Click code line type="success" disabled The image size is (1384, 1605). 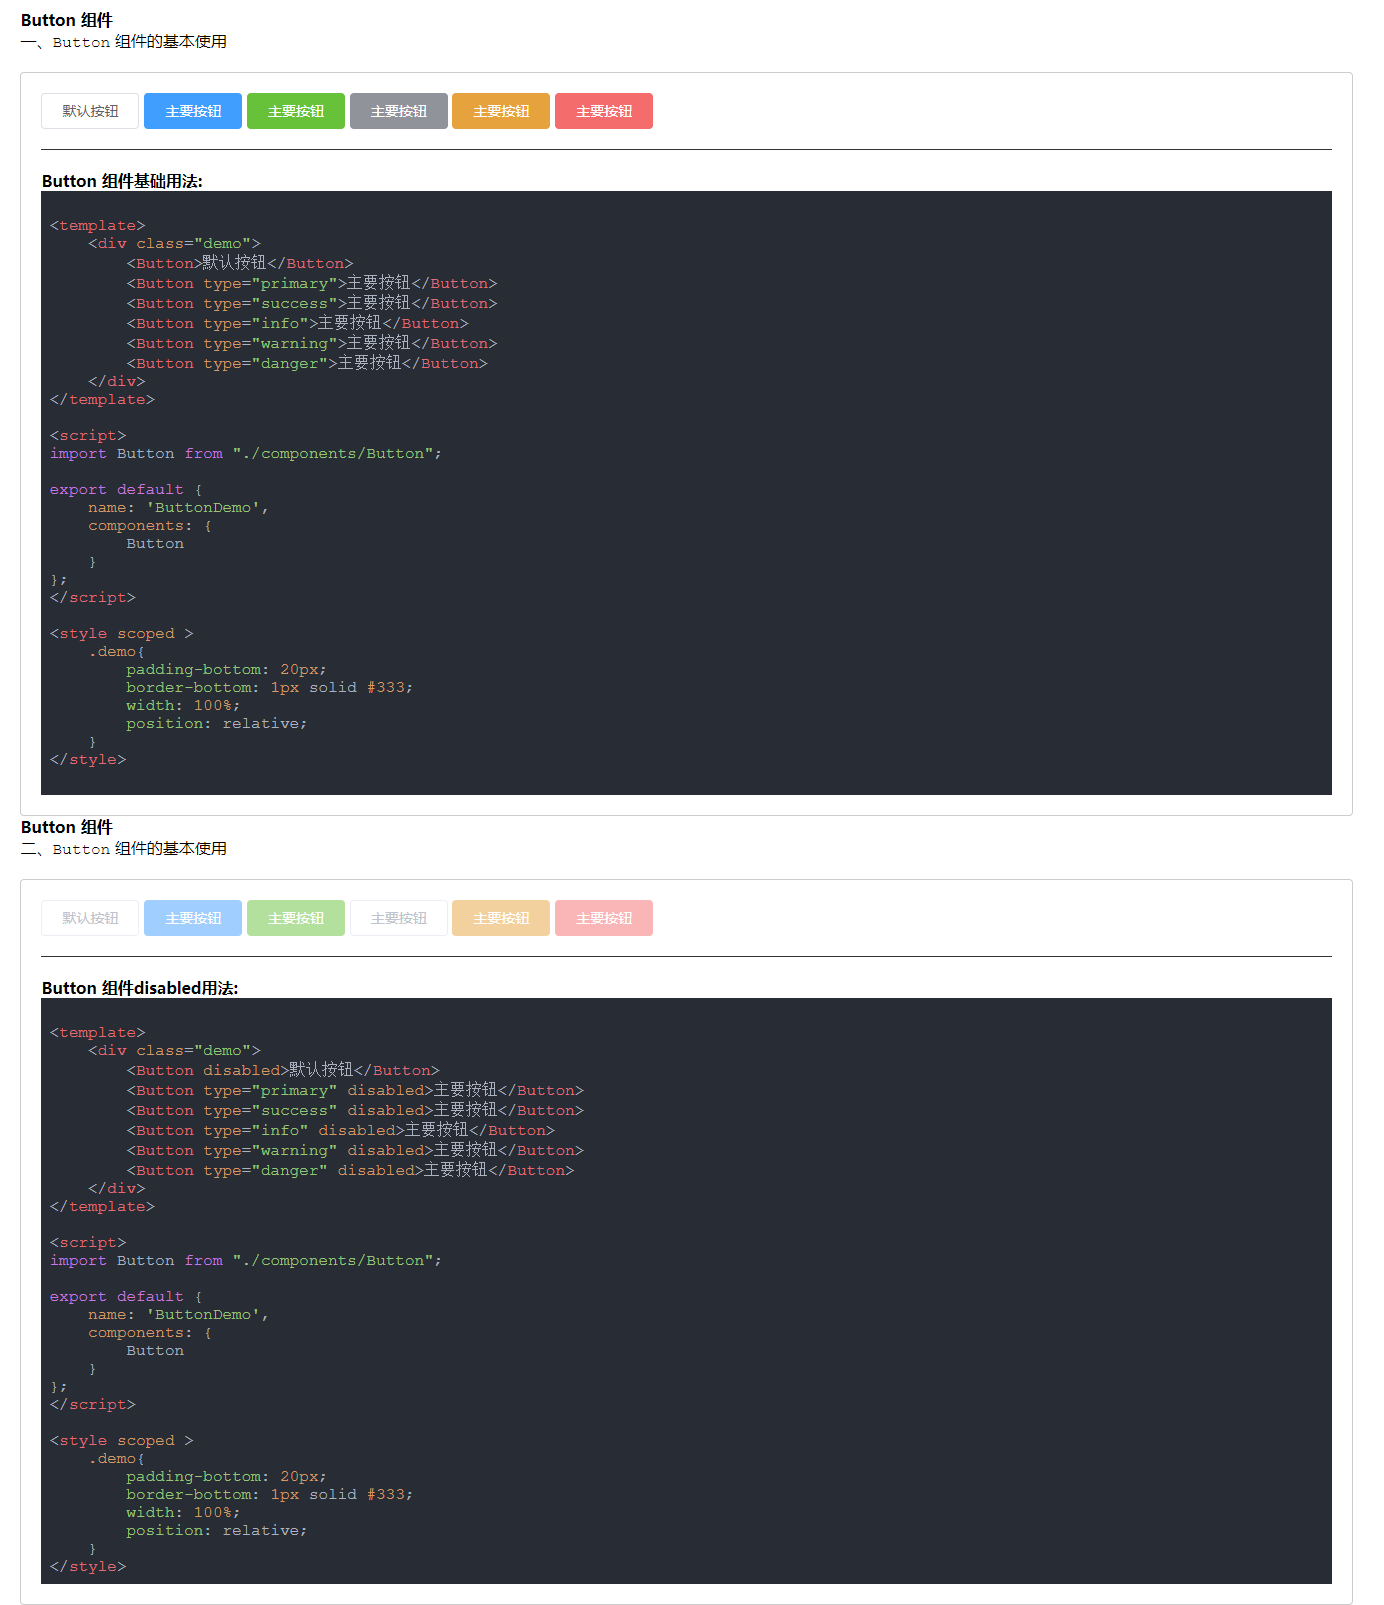click(355, 1110)
